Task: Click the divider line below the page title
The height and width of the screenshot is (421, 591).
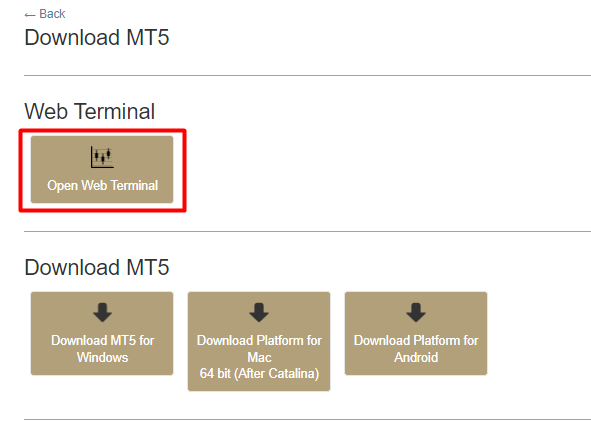Action: 308,75
